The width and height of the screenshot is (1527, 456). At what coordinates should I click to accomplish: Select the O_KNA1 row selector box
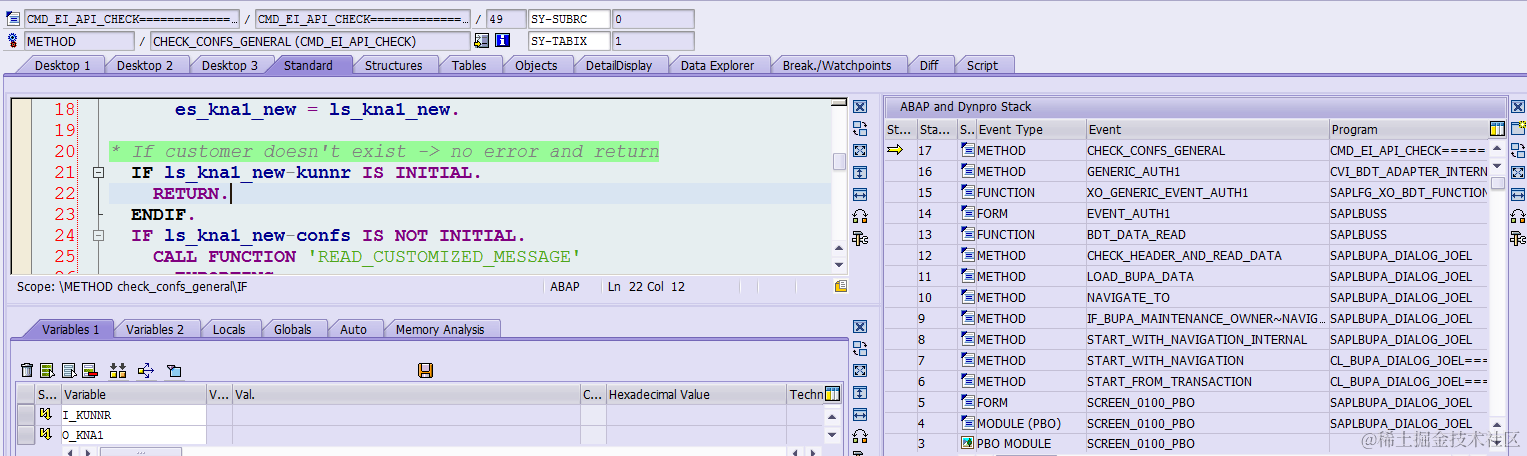point(25,435)
